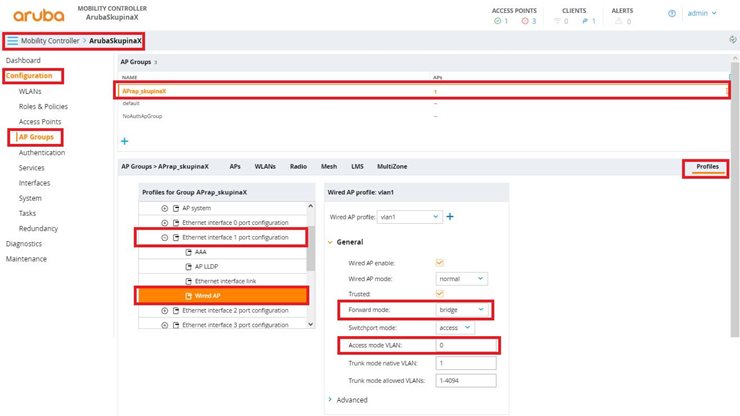Select Wired AP tree item
Viewport: 740px width, 416px height.
pos(223,296)
